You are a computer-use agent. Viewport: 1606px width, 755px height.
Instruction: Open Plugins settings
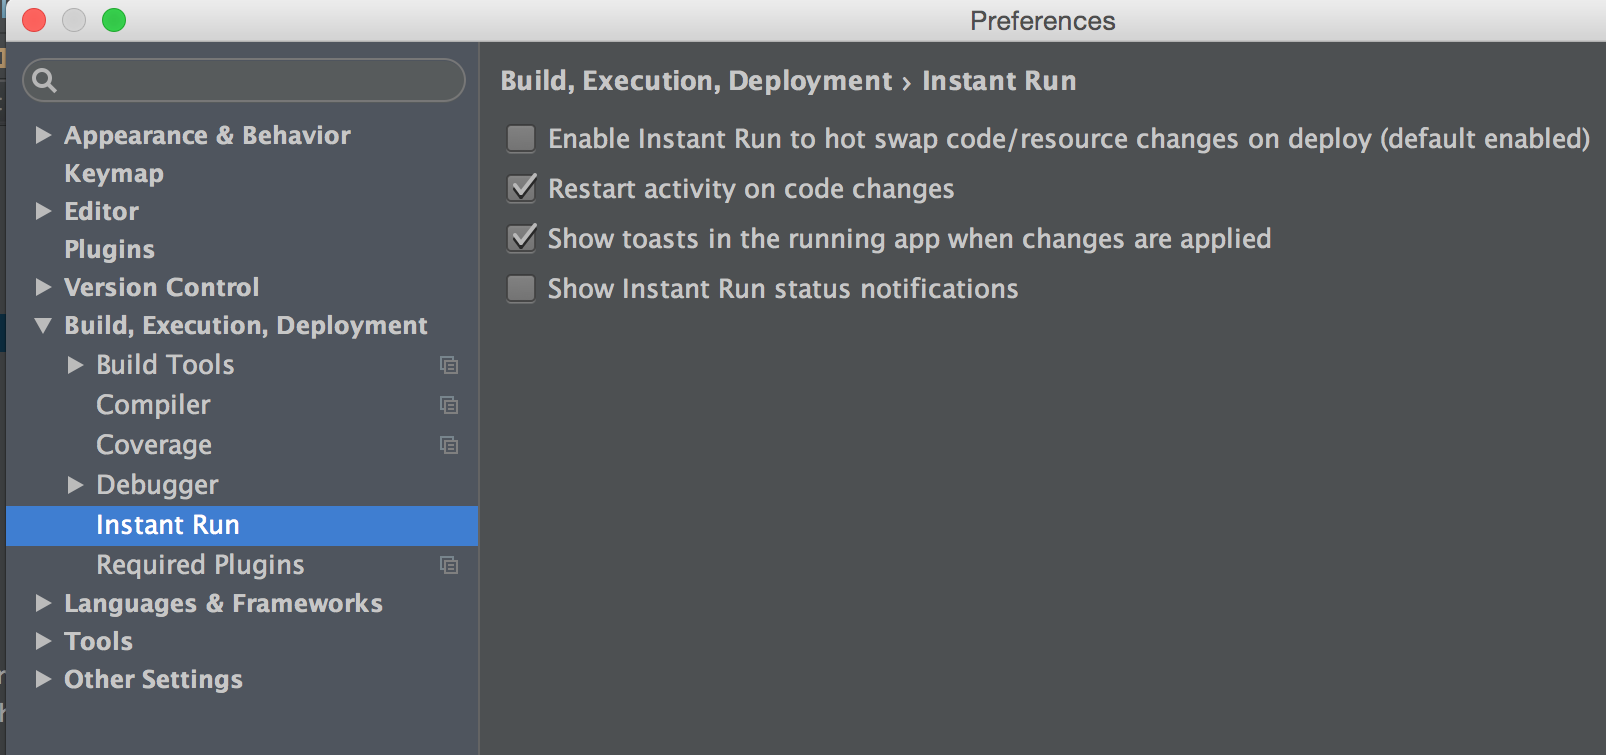[x=110, y=249]
